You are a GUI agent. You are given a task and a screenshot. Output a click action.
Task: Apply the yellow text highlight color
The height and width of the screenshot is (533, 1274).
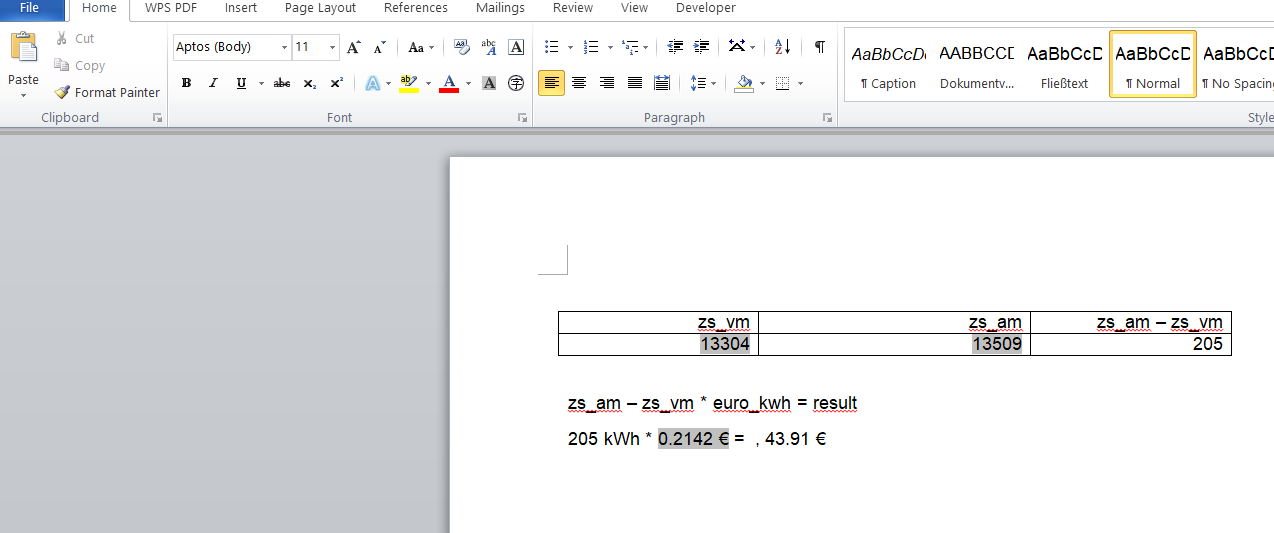tap(409, 83)
